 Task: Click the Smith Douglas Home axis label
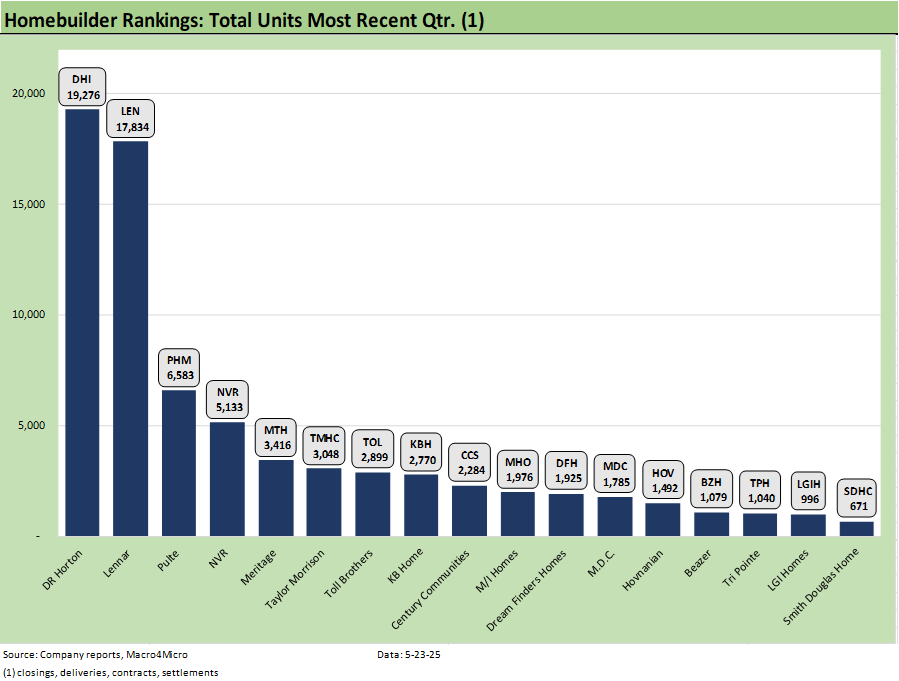tap(820, 586)
